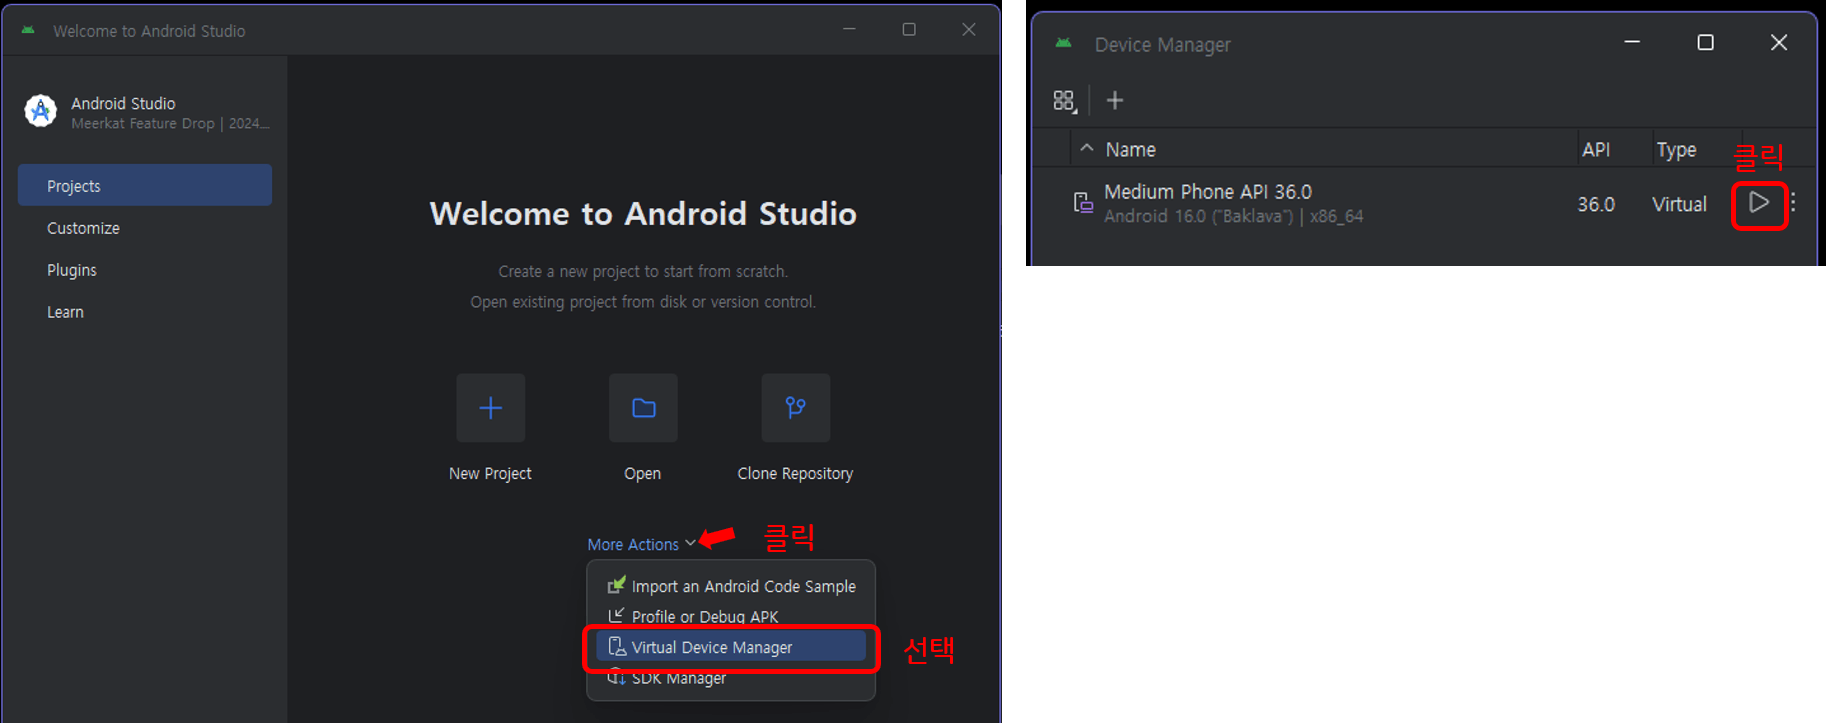Maximize the Welcome to Android Studio window

click(909, 29)
